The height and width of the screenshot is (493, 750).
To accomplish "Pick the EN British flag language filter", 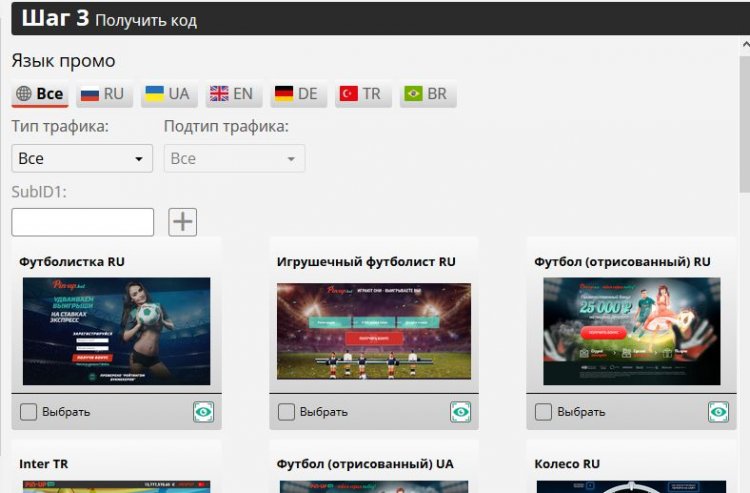I will point(230,94).
